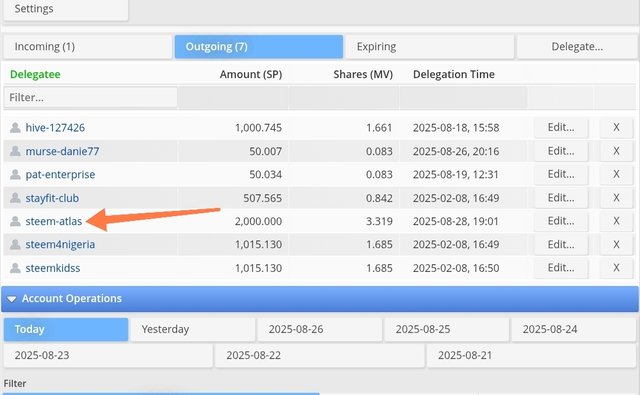Show operations for 2025-08-22
The height and width of the screenshot is (395, 640).
[x=320, y=355]
